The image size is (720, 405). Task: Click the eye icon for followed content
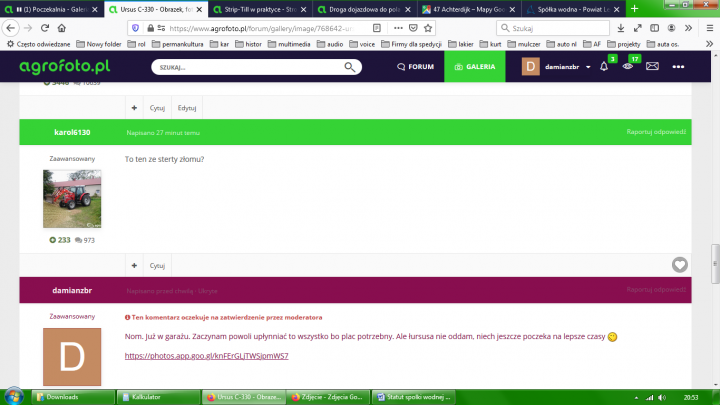[x=628, y=67]
